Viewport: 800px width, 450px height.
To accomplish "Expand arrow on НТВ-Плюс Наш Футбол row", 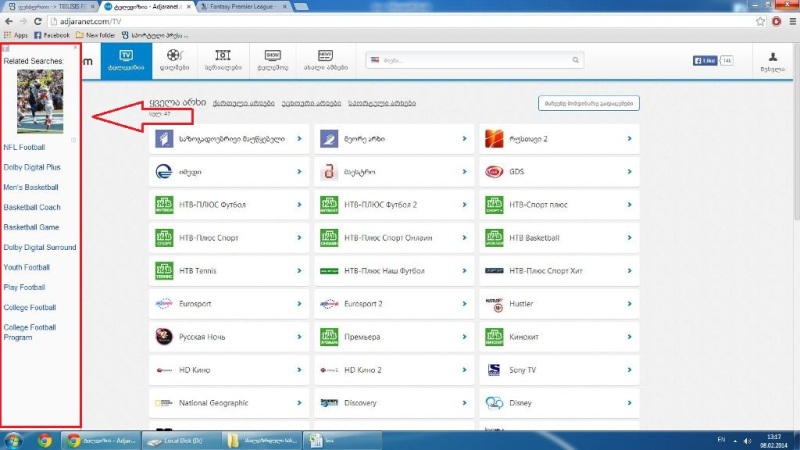I will (464, 270).
